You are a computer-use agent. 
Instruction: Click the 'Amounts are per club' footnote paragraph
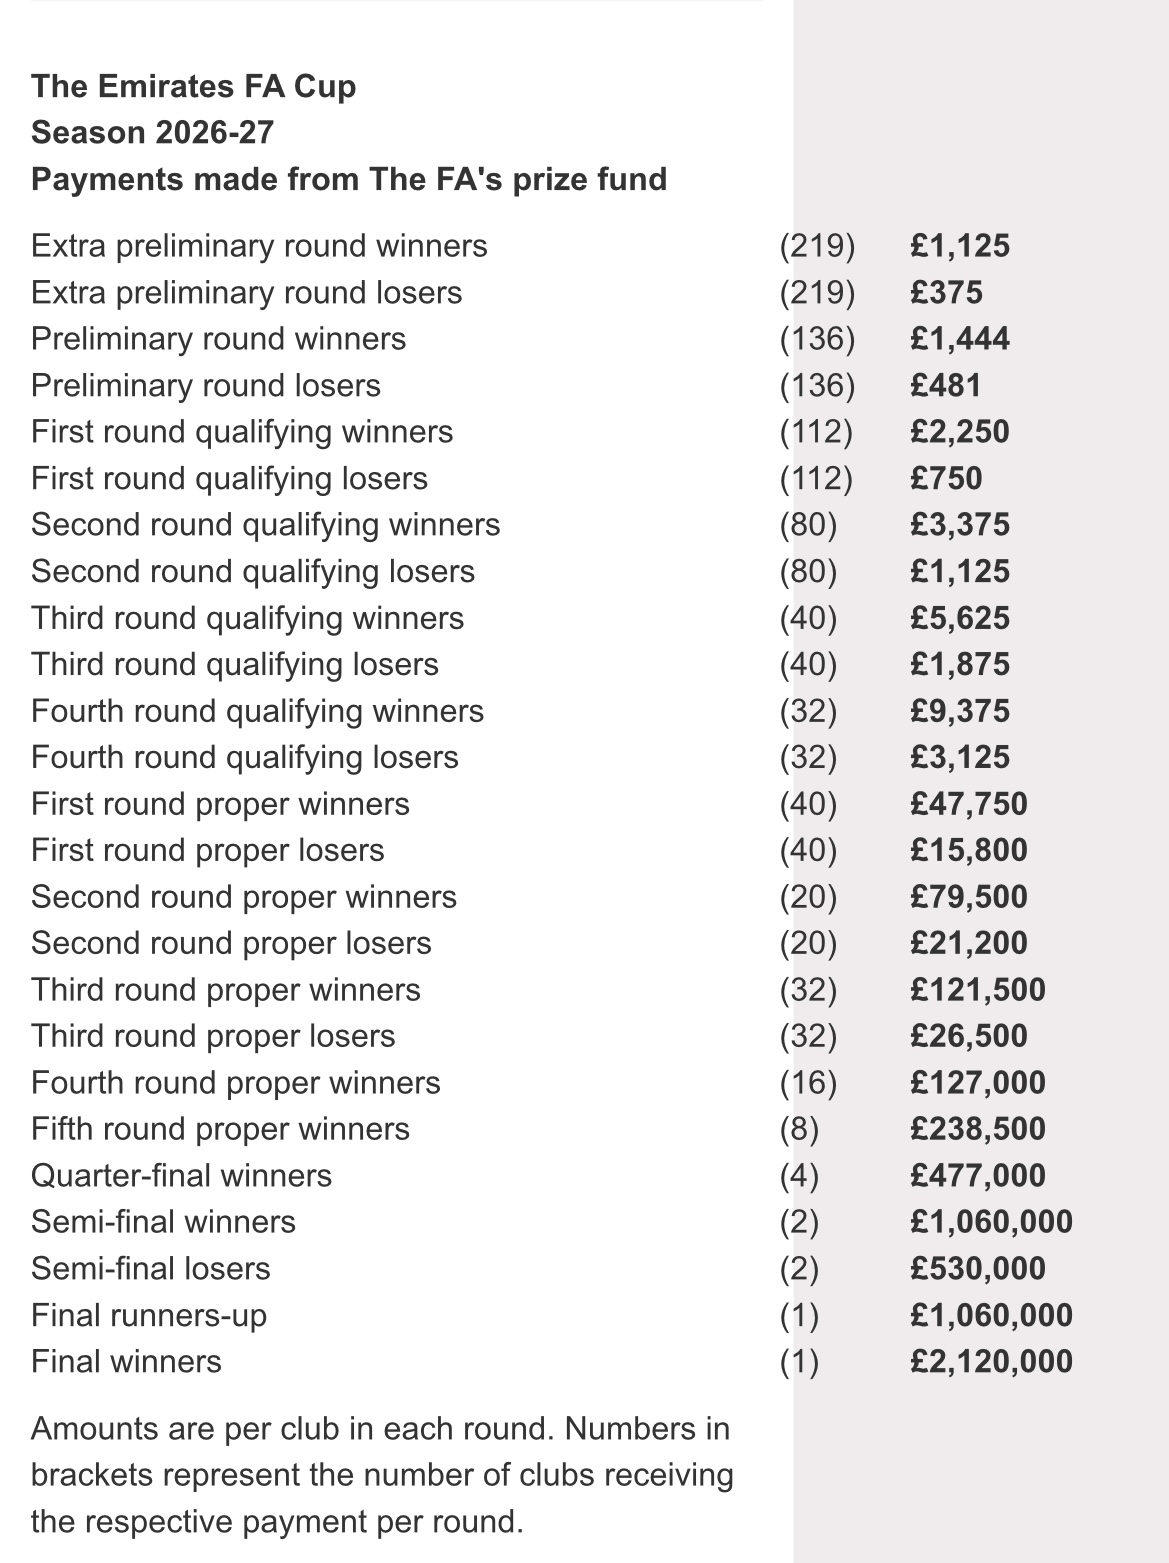coord(382,1475)
